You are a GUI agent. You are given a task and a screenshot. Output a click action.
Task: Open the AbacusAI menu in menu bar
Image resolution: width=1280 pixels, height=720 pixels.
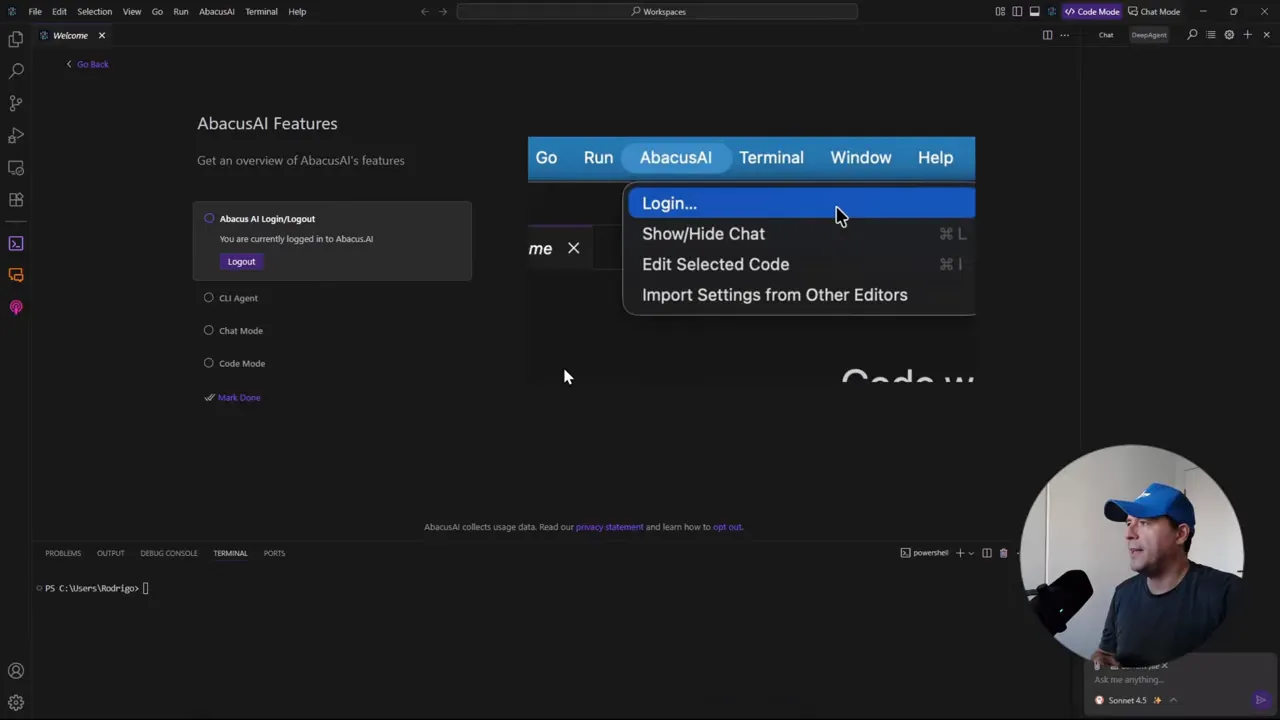click(216, 11)
